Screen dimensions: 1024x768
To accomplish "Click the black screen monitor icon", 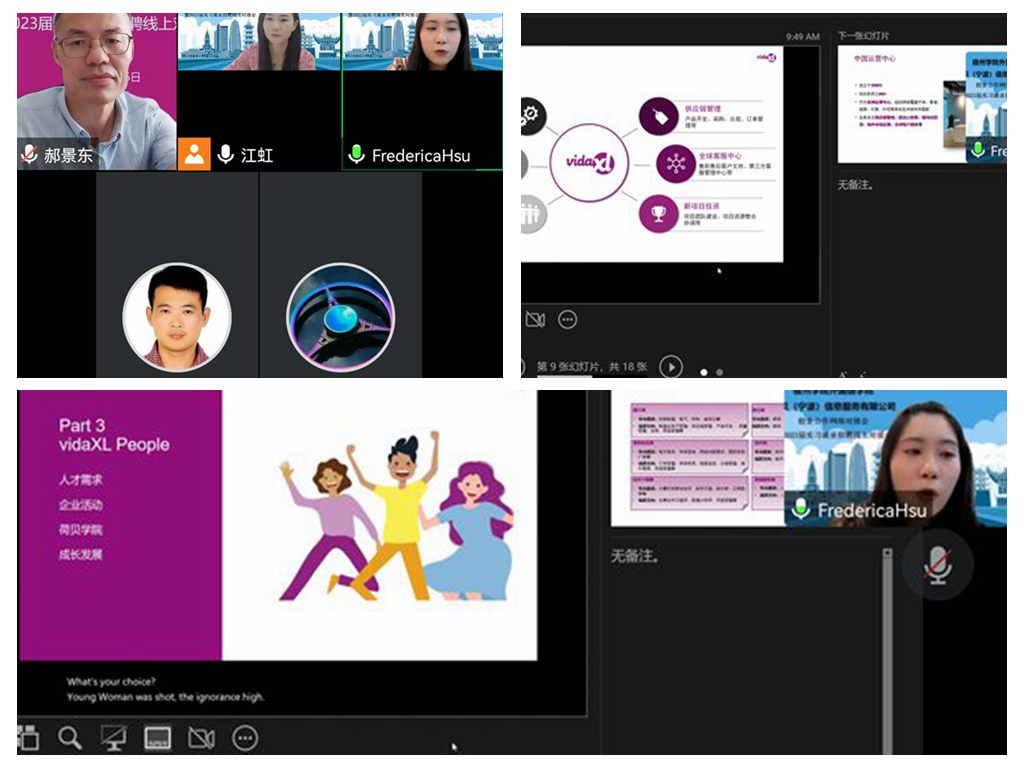I will [x=113, y=738].
